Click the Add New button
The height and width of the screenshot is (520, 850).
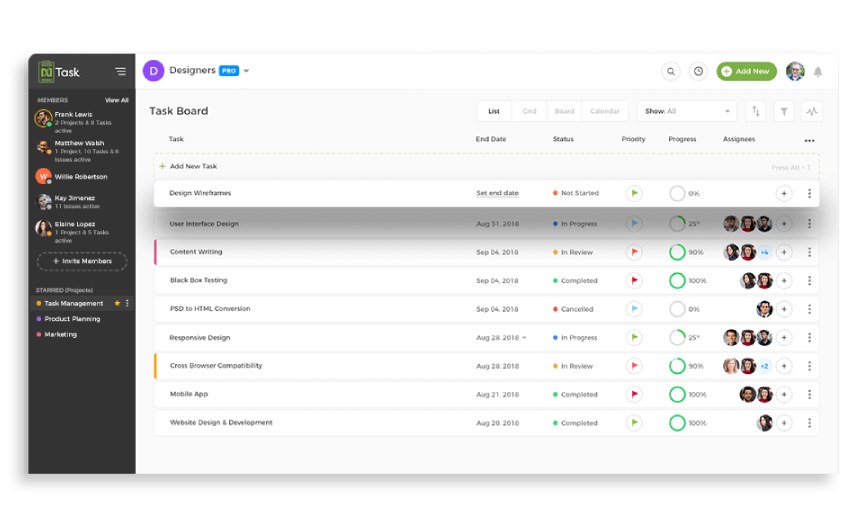[x=746, y=71]
